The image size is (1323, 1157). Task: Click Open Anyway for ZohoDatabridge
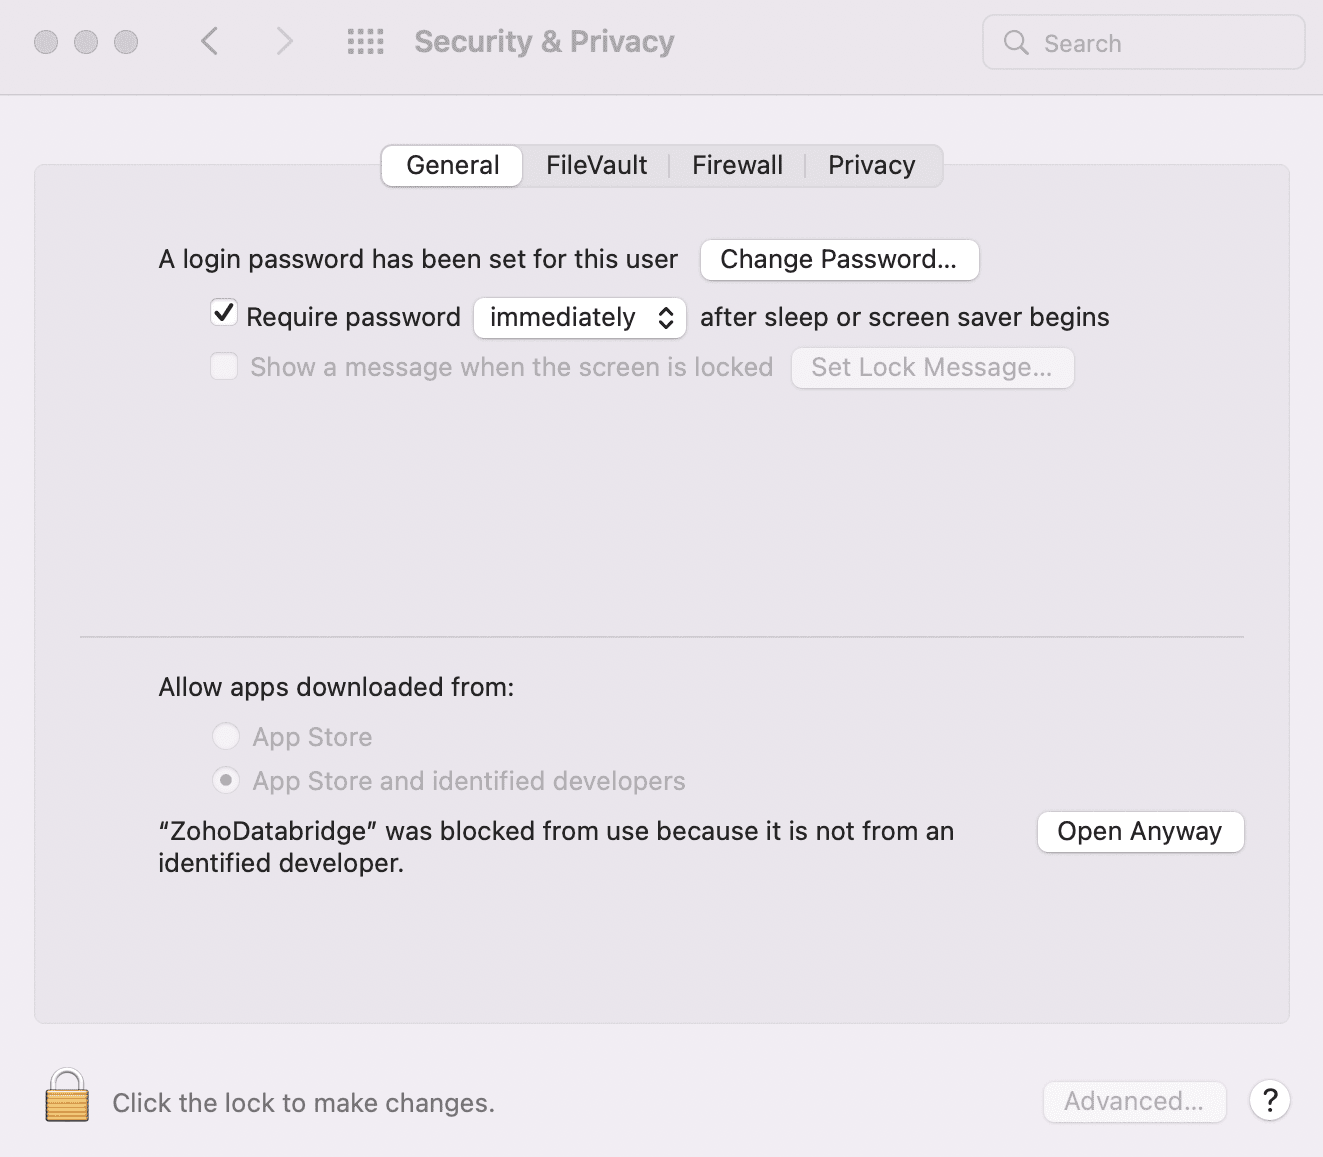click(x=1140, y=832)
